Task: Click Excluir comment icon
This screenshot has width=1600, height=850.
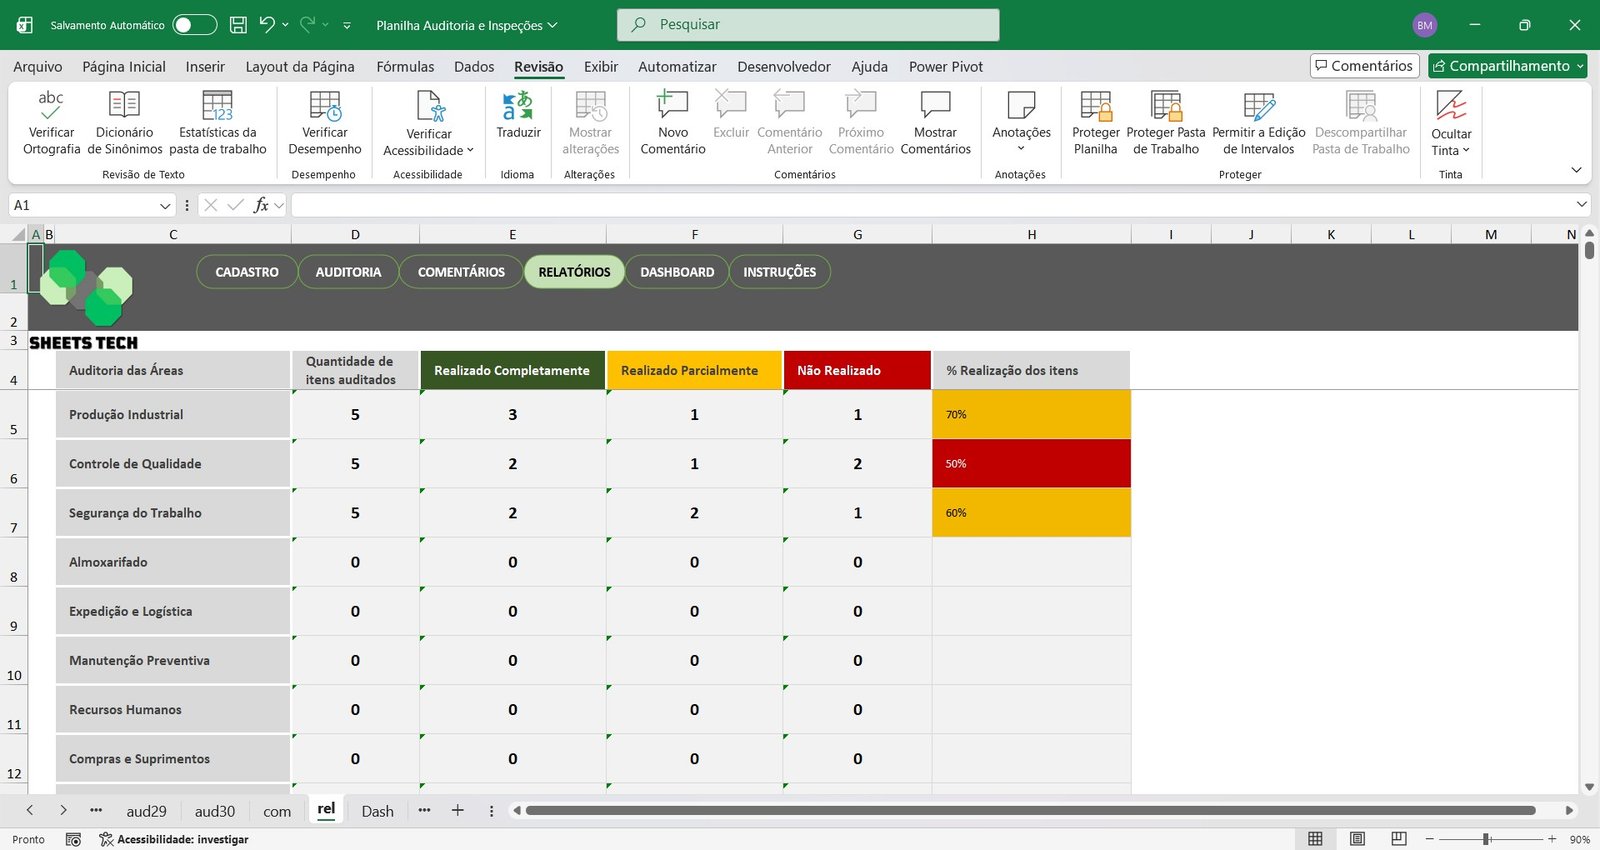Action: [x=731, y=105]
